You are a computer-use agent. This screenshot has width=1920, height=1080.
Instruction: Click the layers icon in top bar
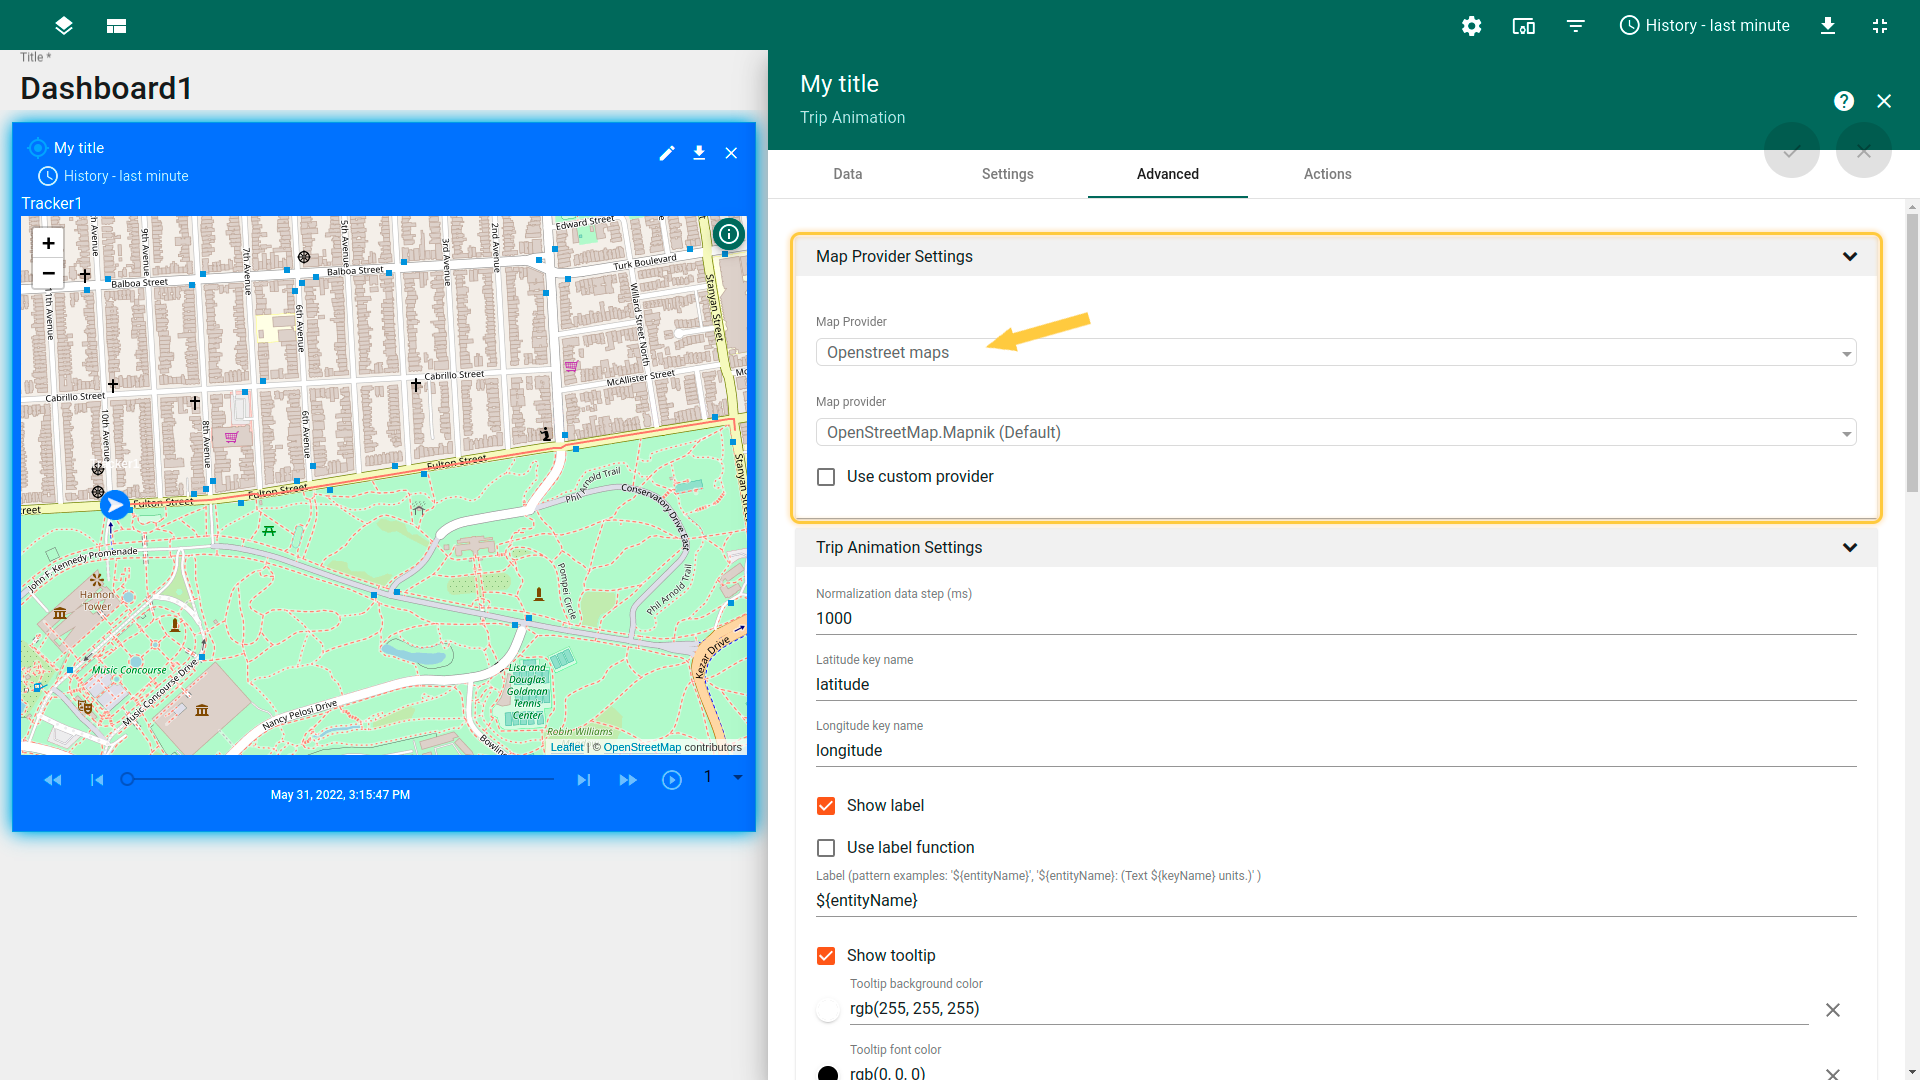click(x=64, y=26)
